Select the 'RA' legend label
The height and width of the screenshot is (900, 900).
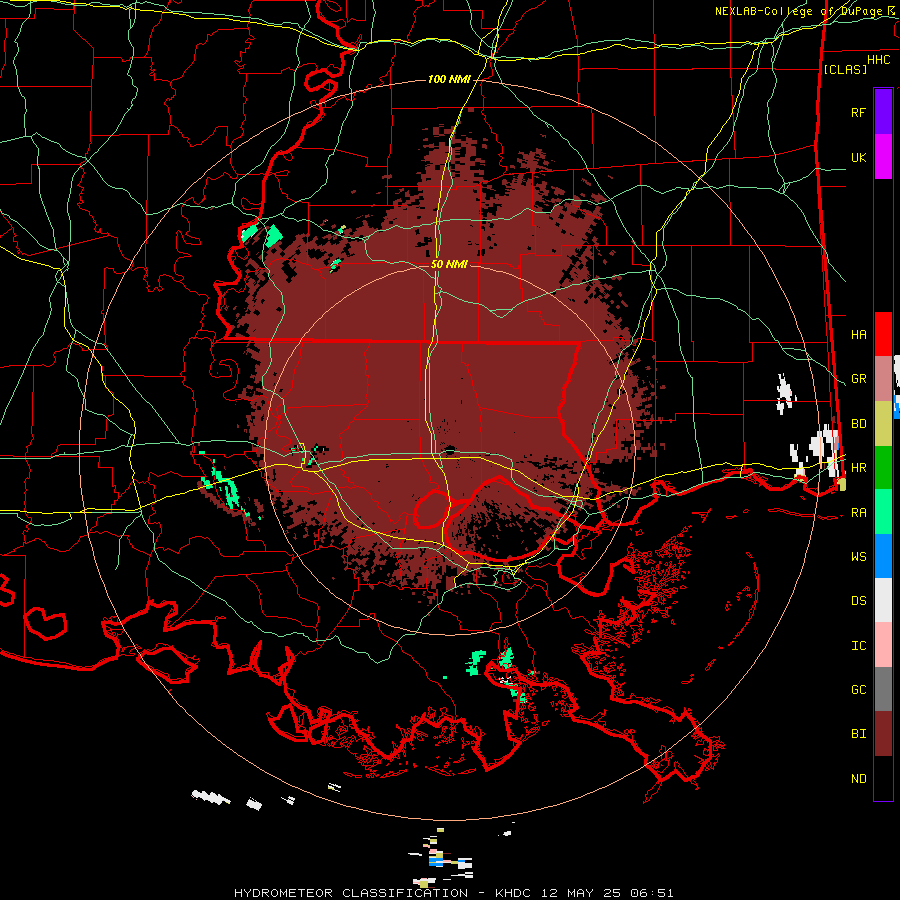pyautogui.click(x=859, y=513)
